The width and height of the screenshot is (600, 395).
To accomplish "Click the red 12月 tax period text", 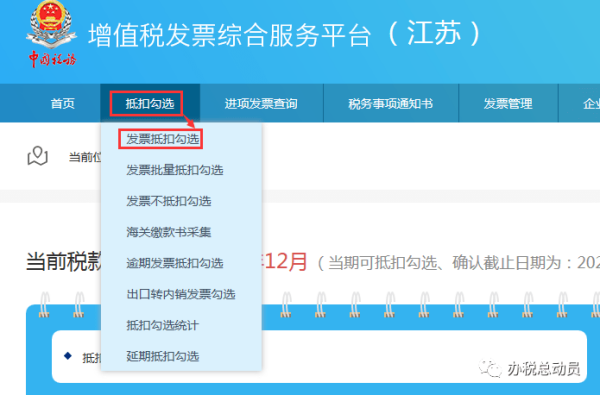I will 285,262.
